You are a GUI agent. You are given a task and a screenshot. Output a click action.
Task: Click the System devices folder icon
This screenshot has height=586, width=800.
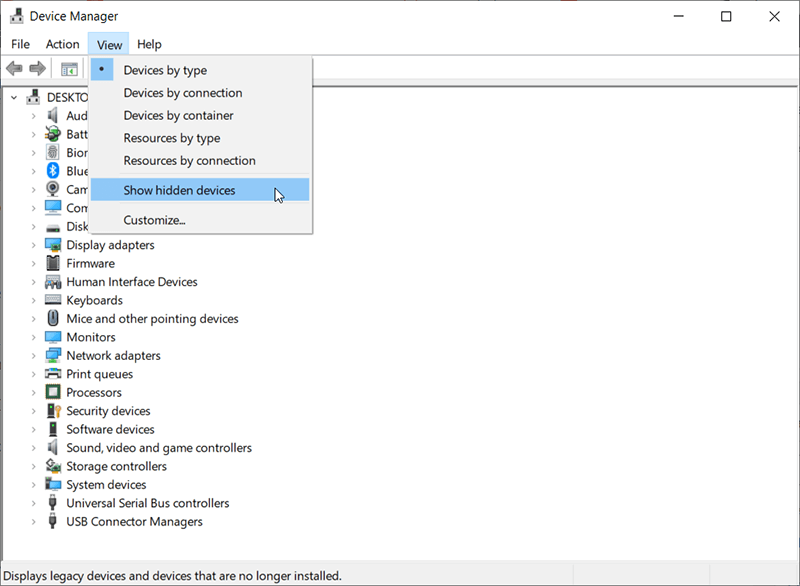click(x=53, y=484)
